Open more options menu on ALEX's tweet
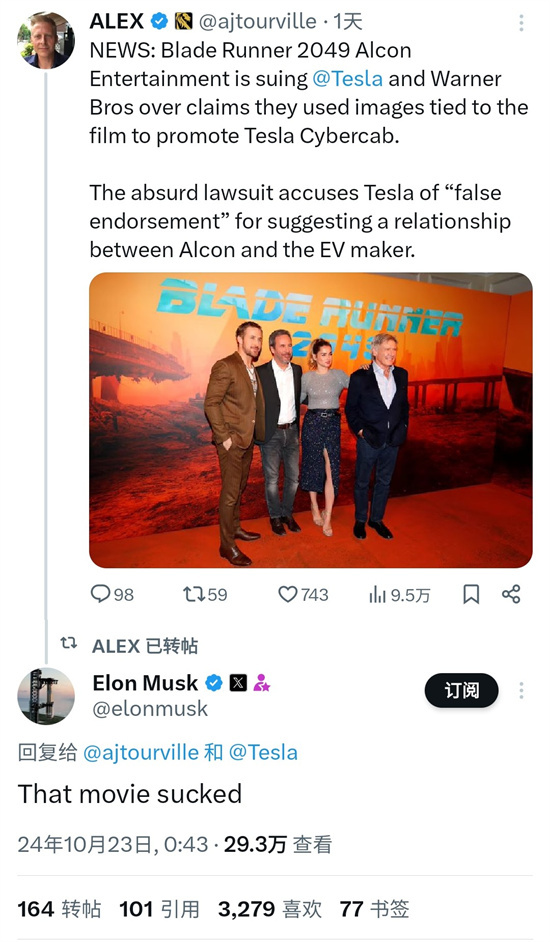This screenshot has width=550, height=942. 521,23
